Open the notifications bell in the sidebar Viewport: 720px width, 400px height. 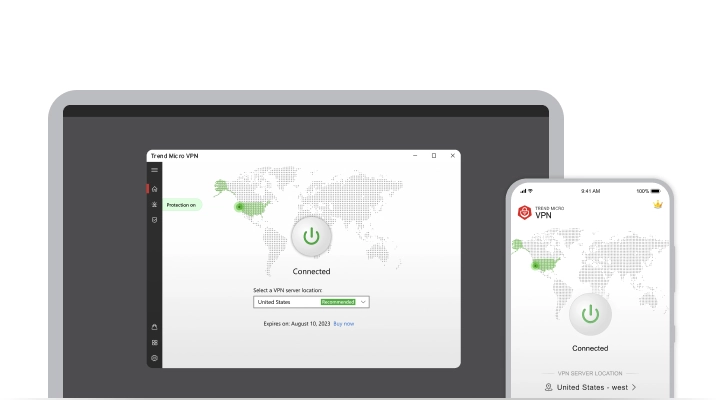click(154, 327)
